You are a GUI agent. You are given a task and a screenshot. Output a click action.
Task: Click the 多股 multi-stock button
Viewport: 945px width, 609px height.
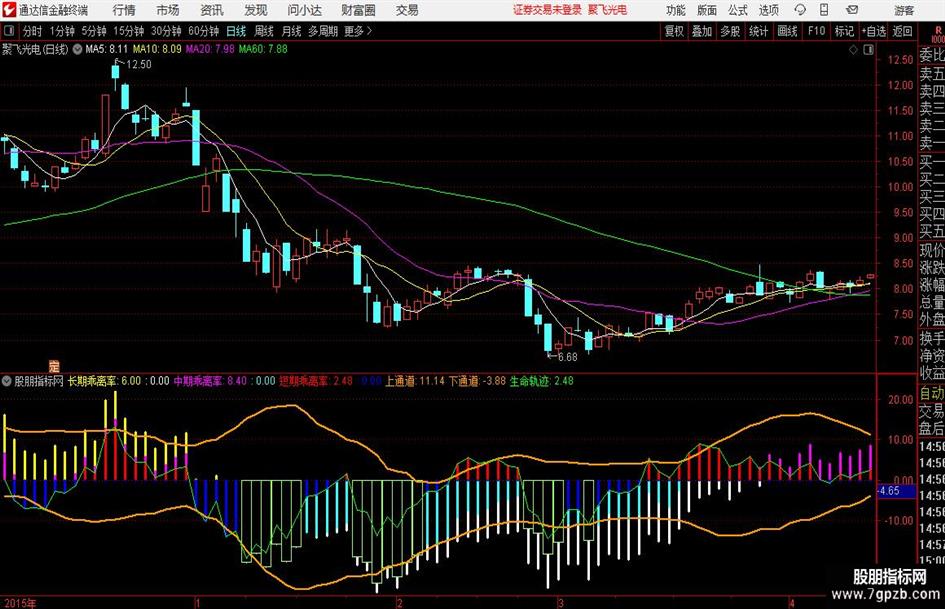730,31
